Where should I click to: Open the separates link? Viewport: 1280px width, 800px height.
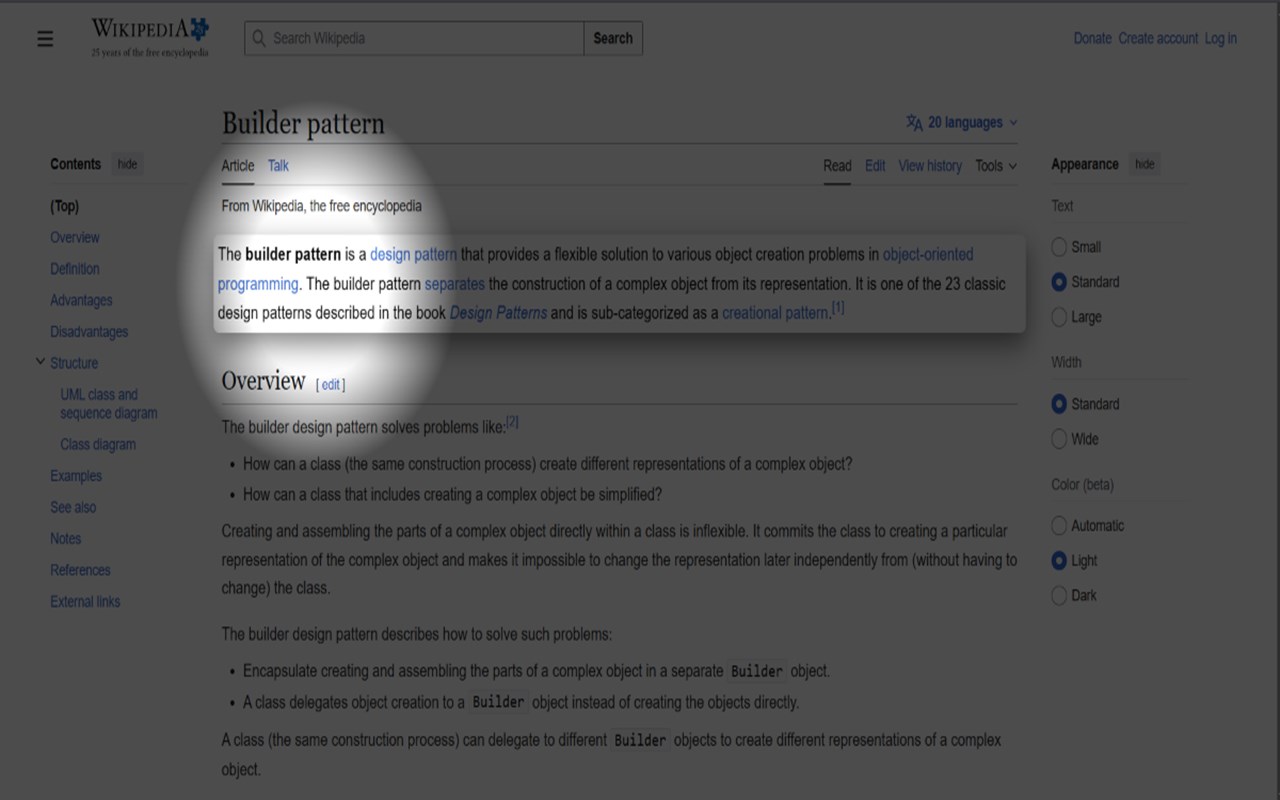455,284
